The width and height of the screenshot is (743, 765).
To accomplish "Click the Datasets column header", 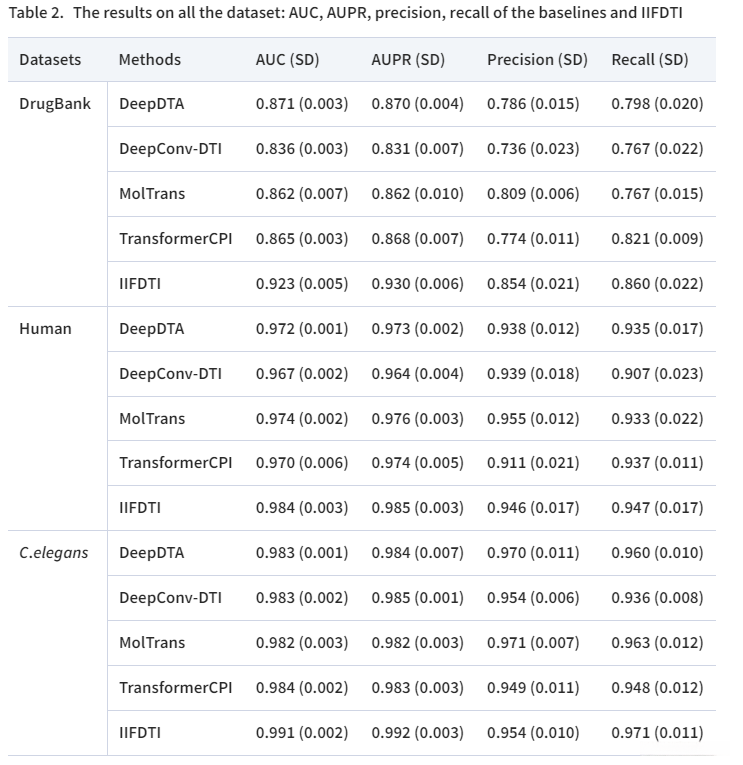I will (x=50, y=60).
